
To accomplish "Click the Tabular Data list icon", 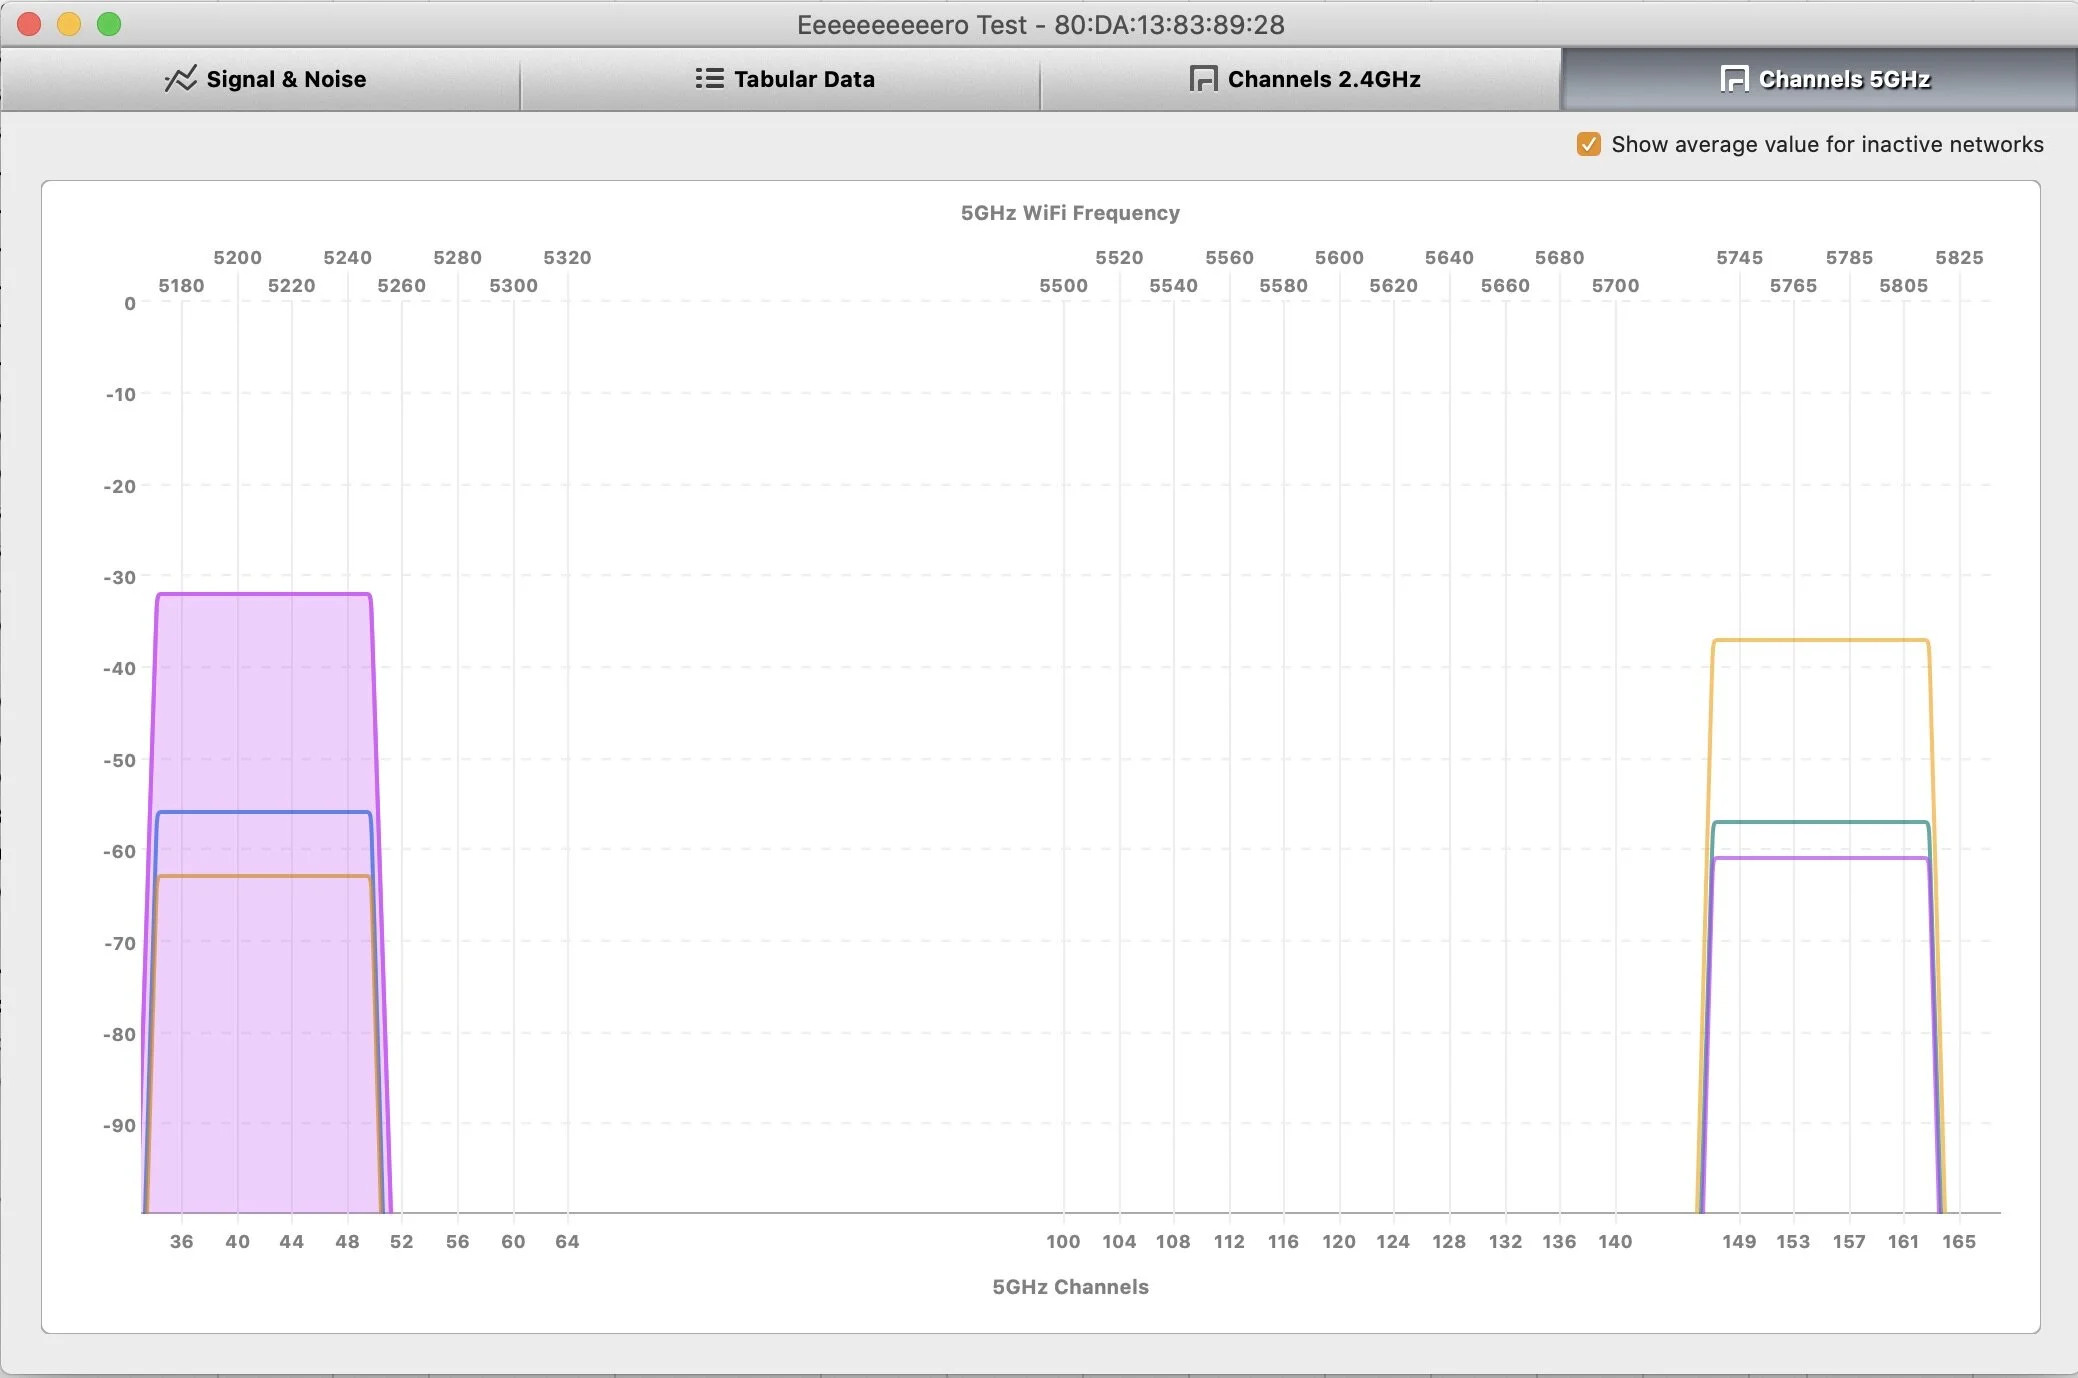I will coord(709,78).
